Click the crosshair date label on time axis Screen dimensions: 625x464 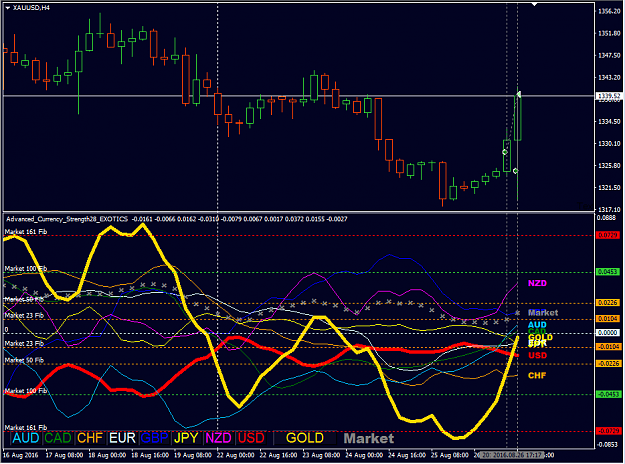tap(511, 455)
